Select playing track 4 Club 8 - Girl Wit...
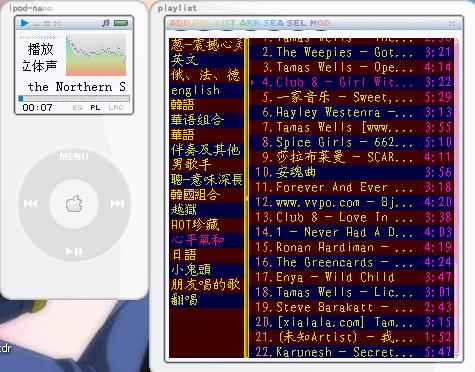 point(352,82)
